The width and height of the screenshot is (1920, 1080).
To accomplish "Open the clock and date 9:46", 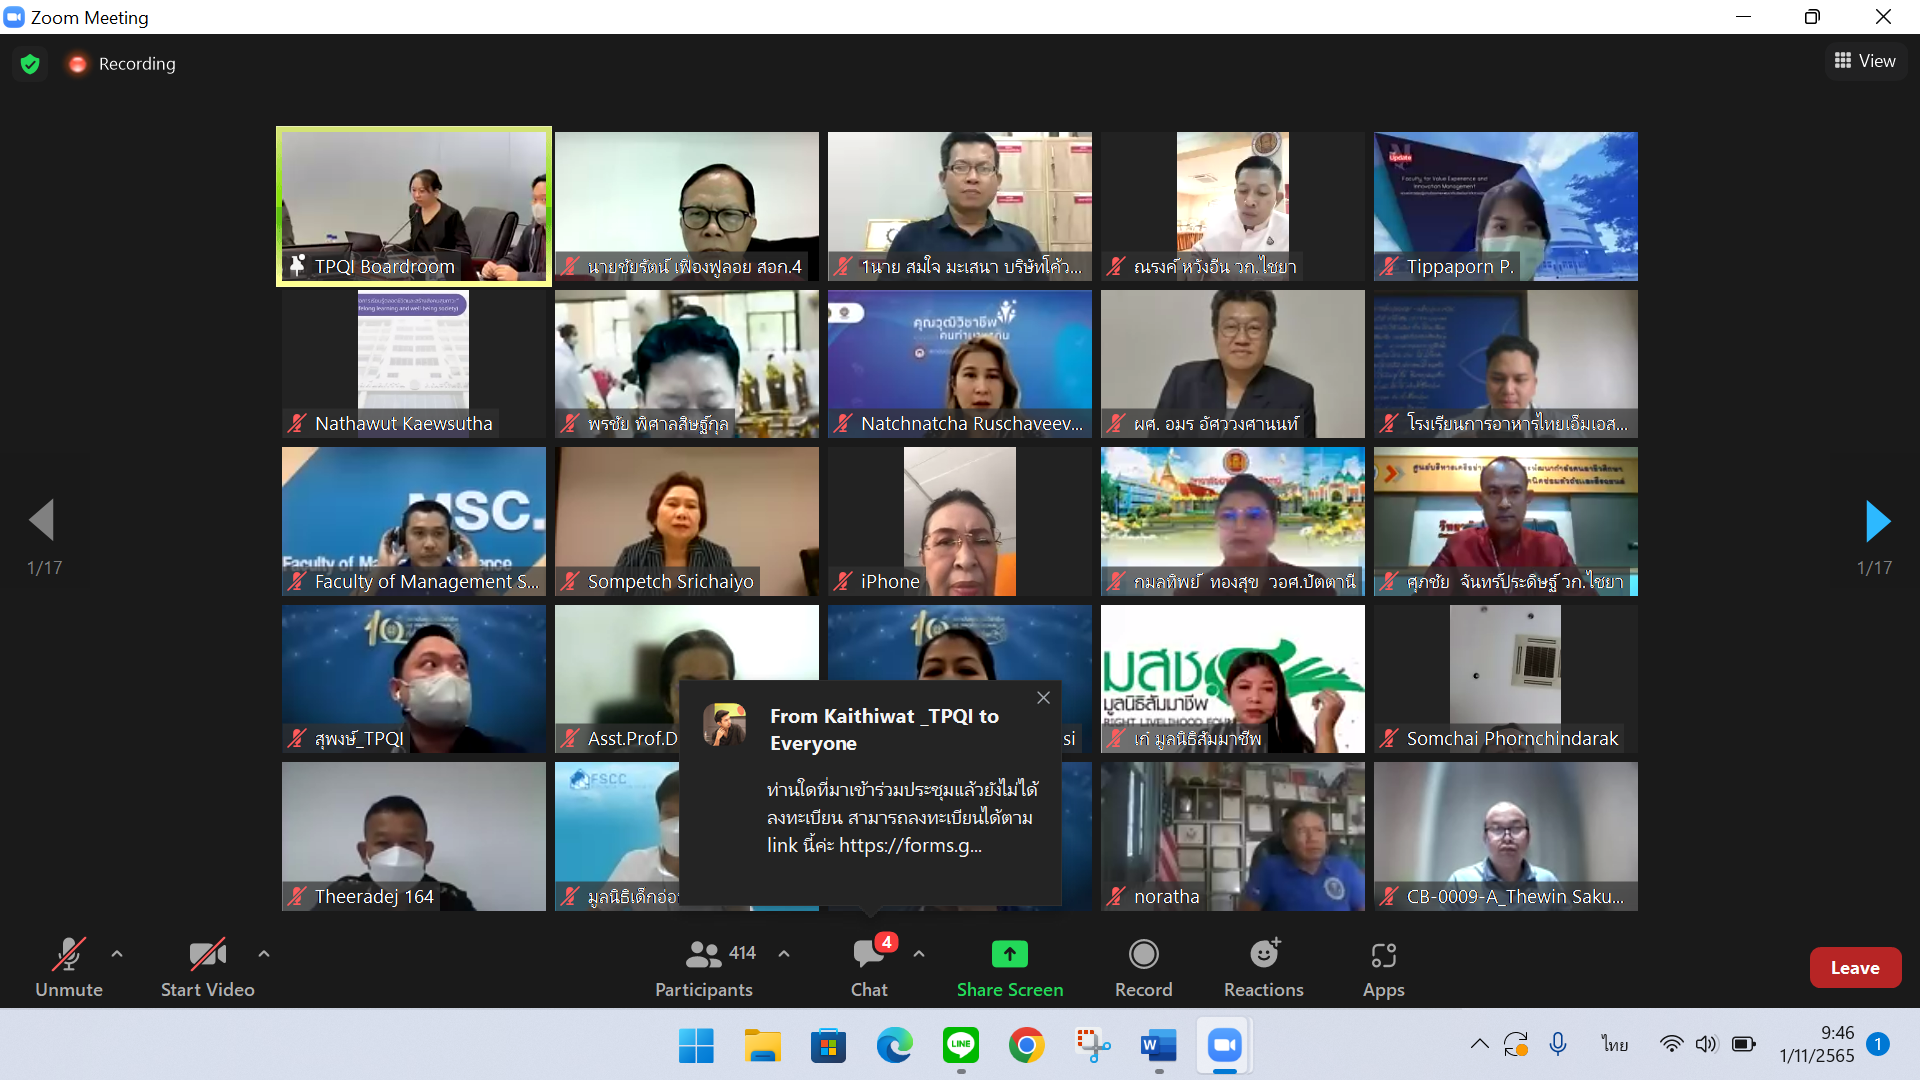I will point(1816,1044).
